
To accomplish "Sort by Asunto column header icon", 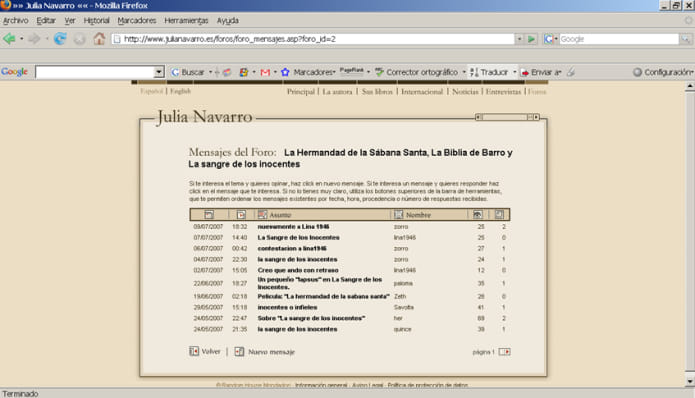I will pyautogui.click(x=262, y=215).
